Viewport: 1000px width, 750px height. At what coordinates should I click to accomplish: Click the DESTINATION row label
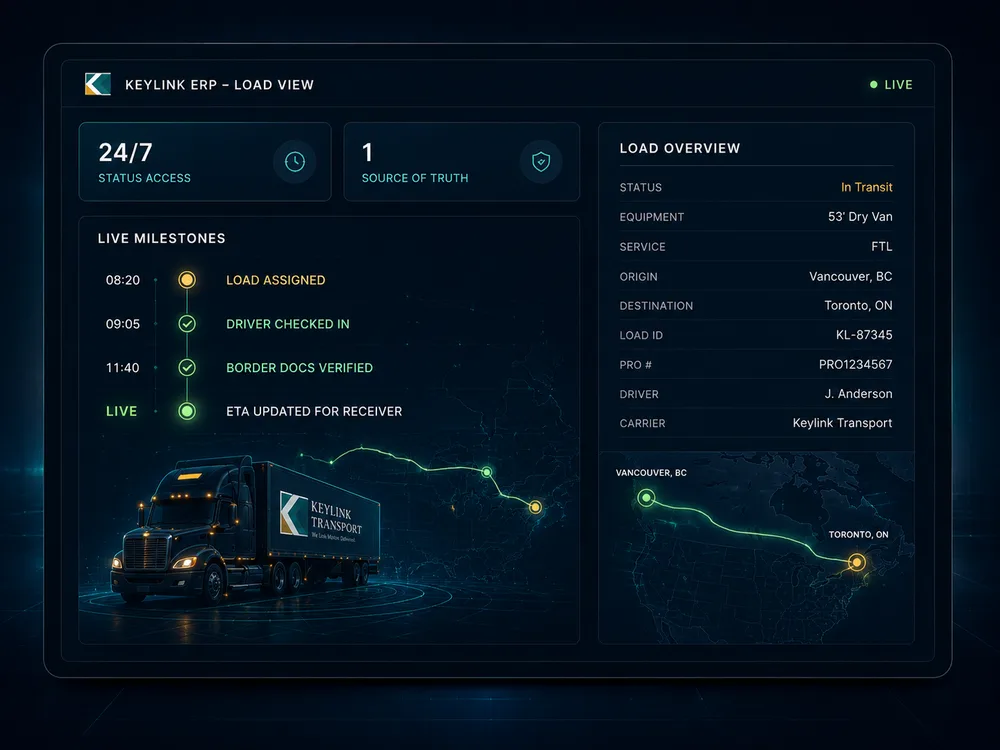(656, 305)
